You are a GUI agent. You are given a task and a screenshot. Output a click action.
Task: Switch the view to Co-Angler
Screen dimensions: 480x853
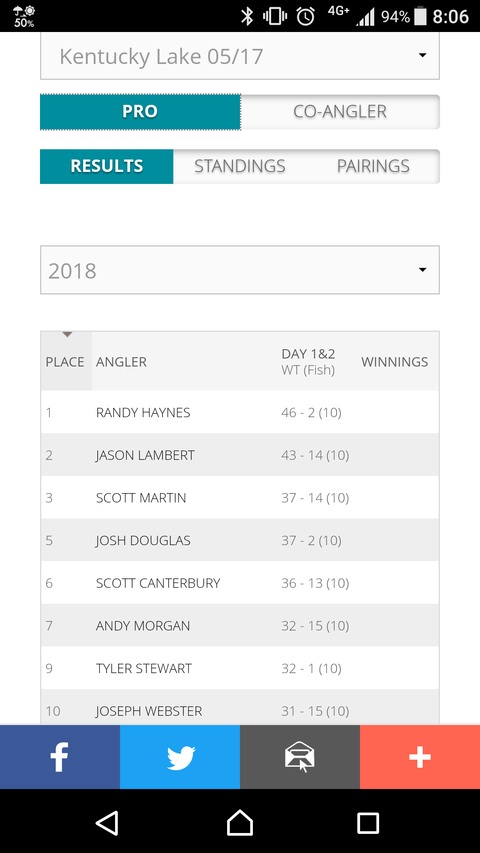[340, 112]
